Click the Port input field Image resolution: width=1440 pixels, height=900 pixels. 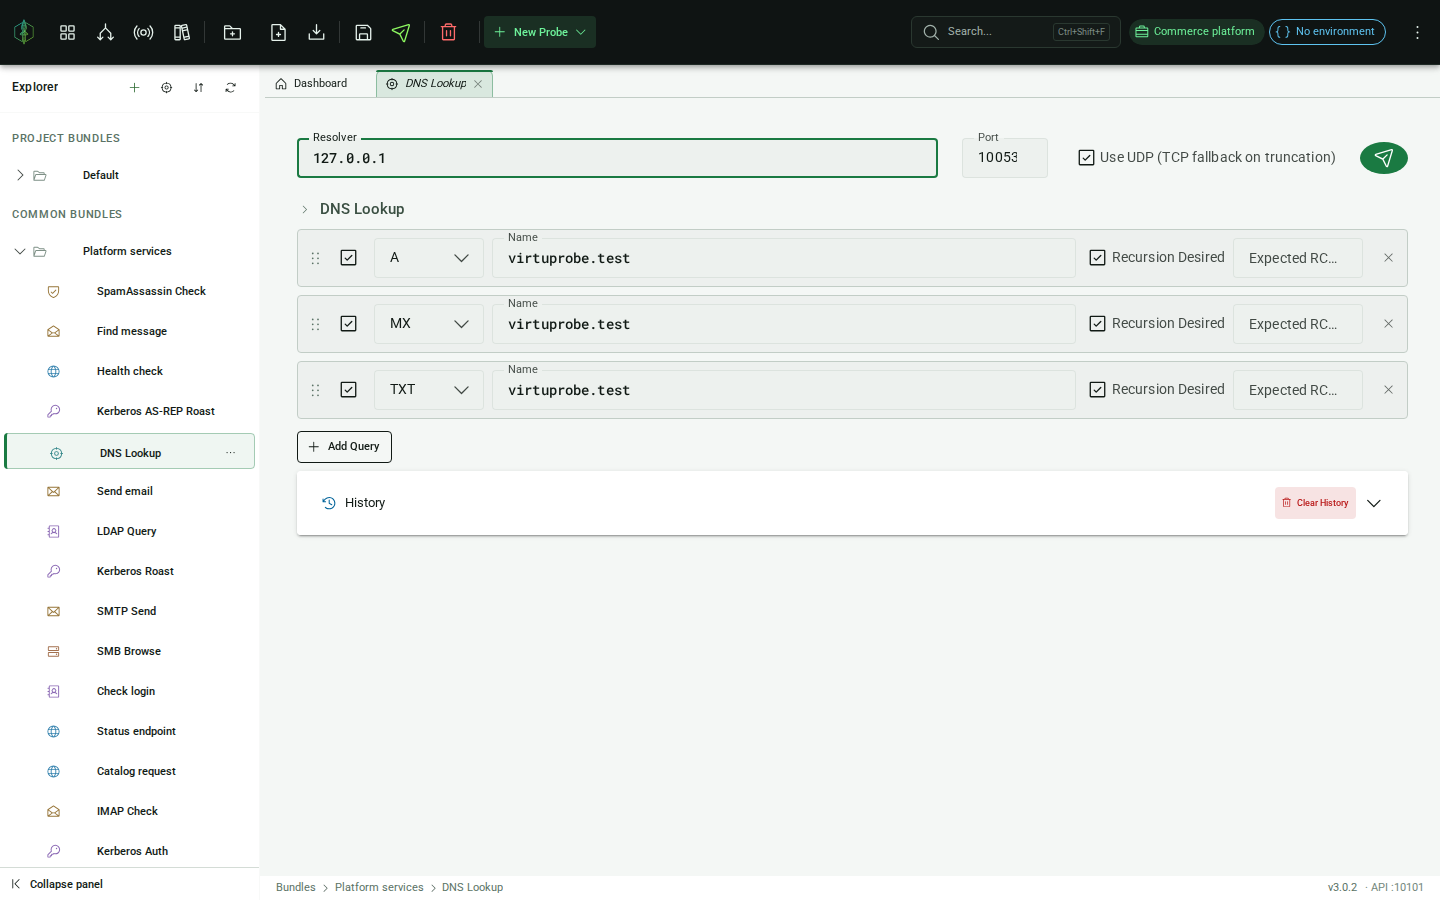coord(1004,158)
